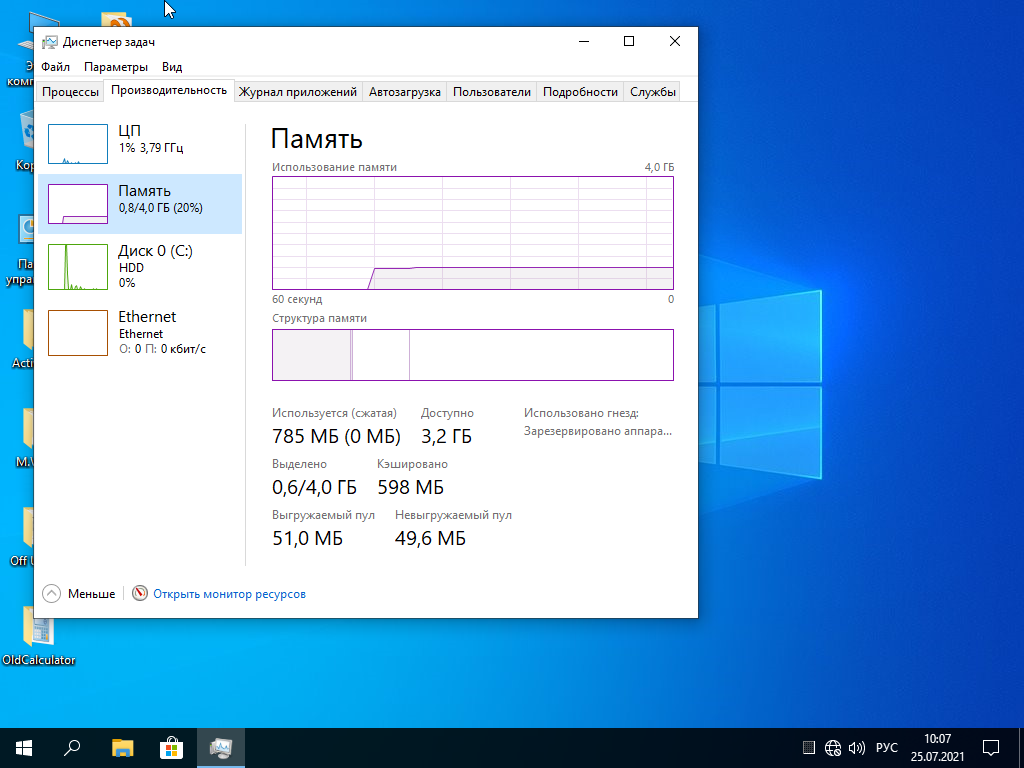Open taskbar search magnifier

(72, 748)
